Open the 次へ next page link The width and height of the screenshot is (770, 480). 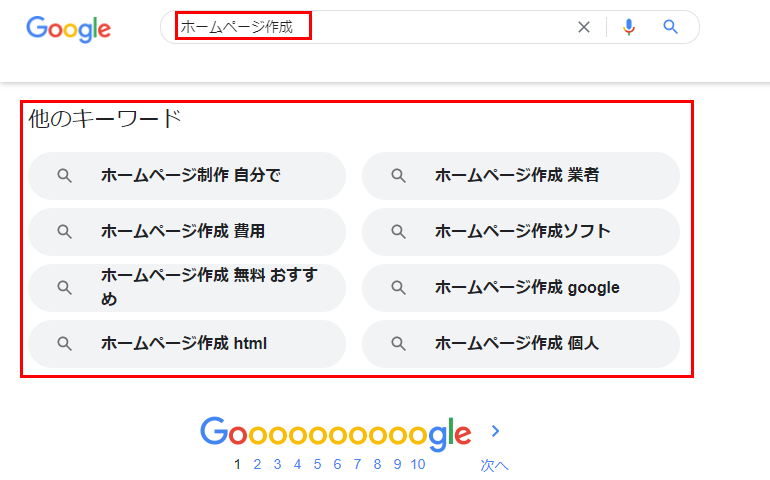tap(494, 465)
